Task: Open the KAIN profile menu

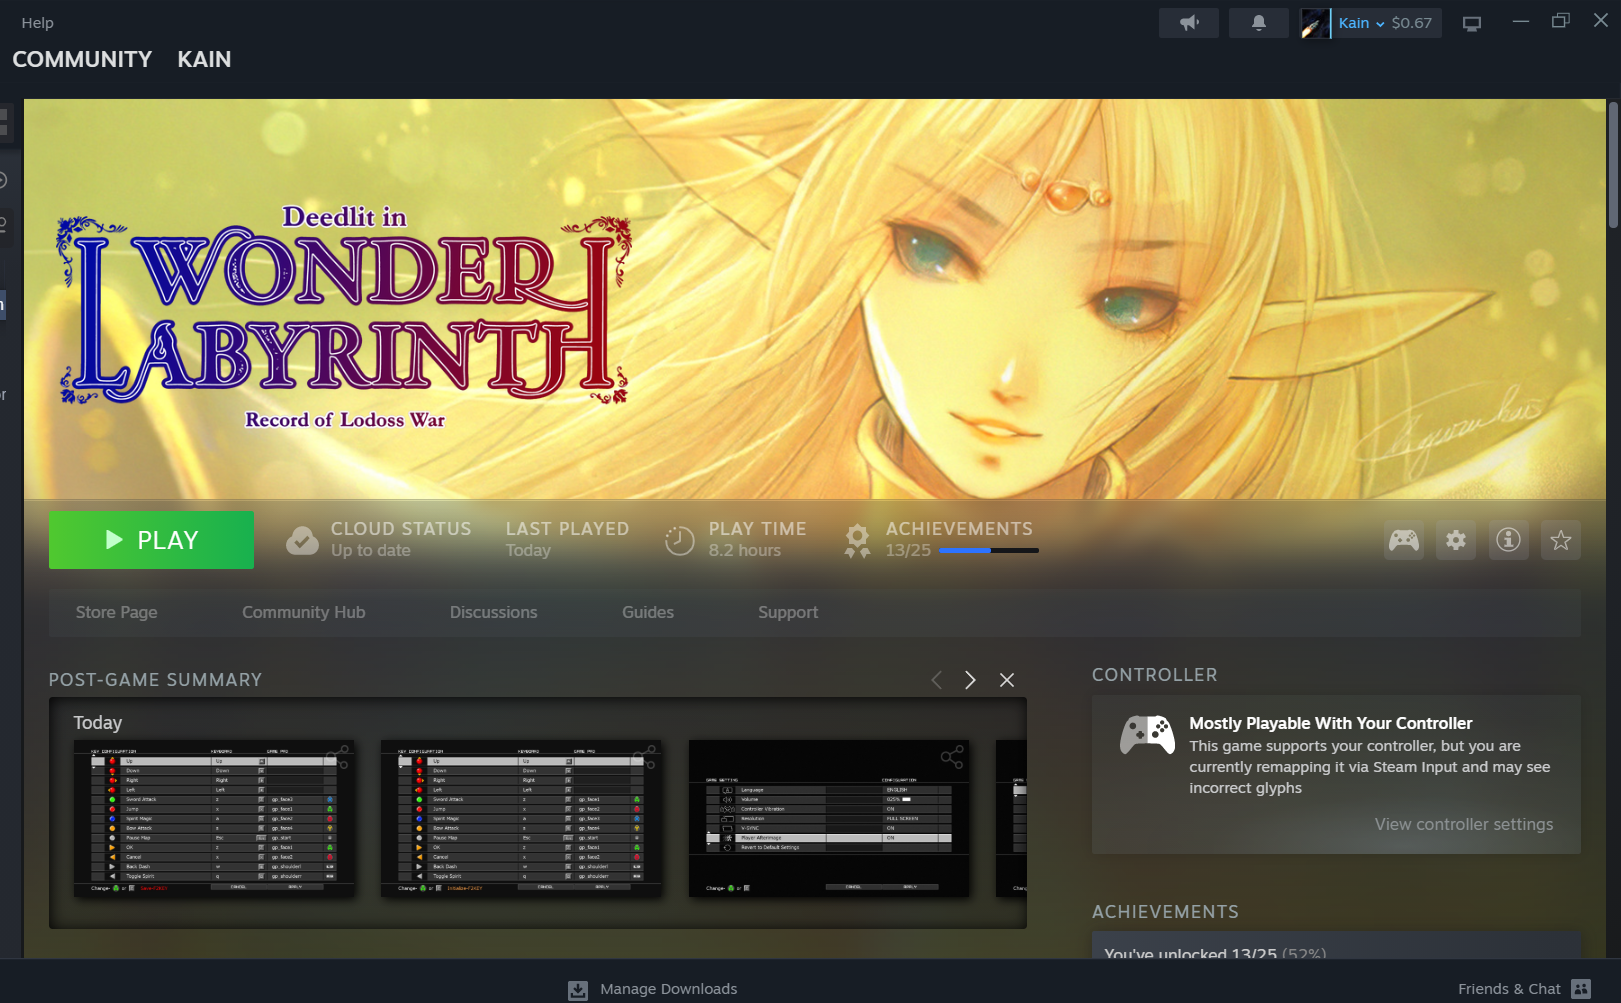Action: [x=204, y=60]
